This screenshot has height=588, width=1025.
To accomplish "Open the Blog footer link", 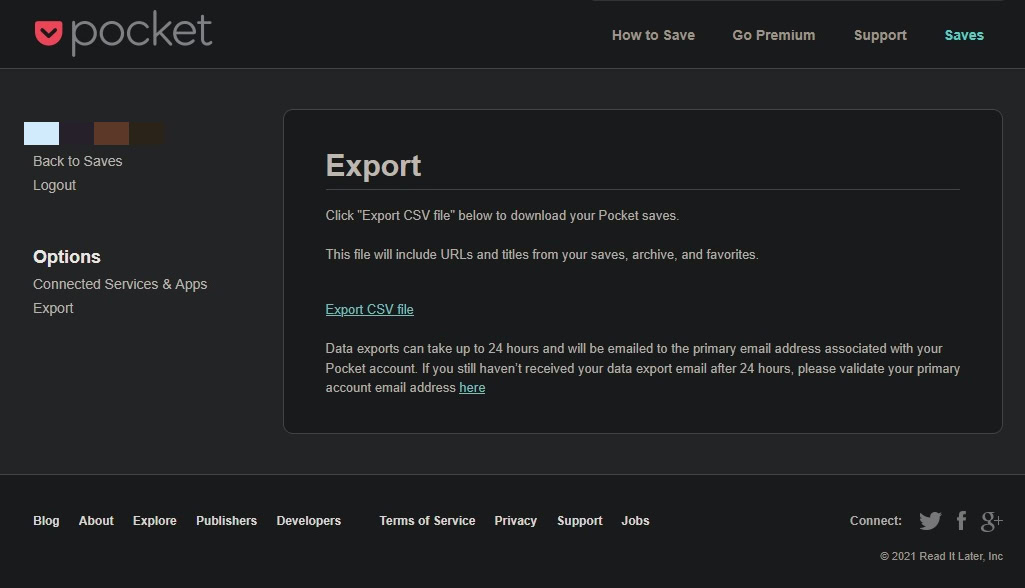I will click(x=46, y=521).
